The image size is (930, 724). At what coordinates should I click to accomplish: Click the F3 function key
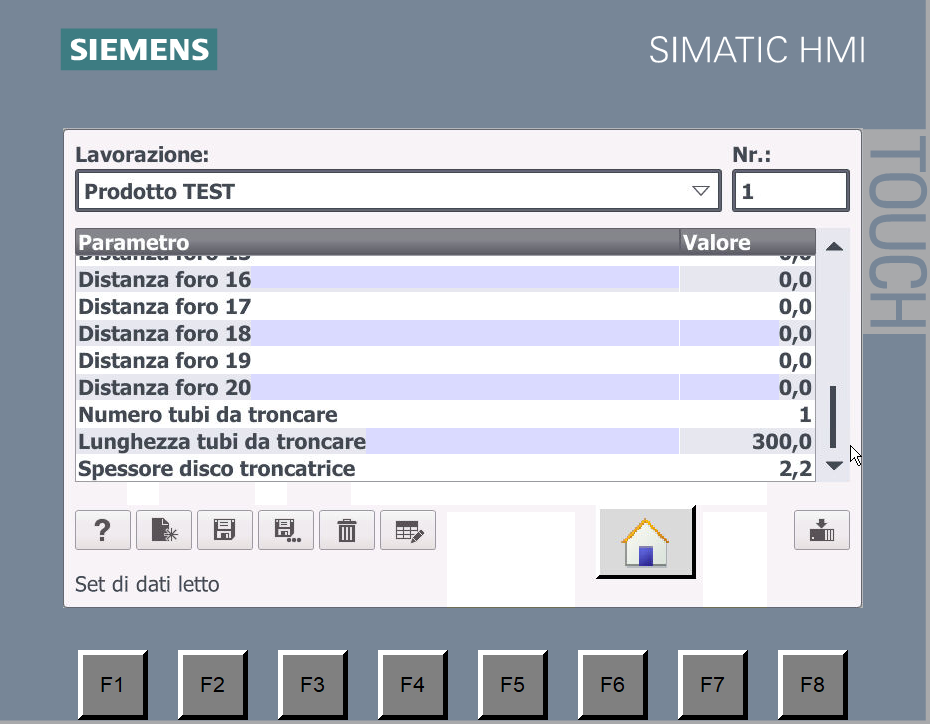(x=313, y=684)
